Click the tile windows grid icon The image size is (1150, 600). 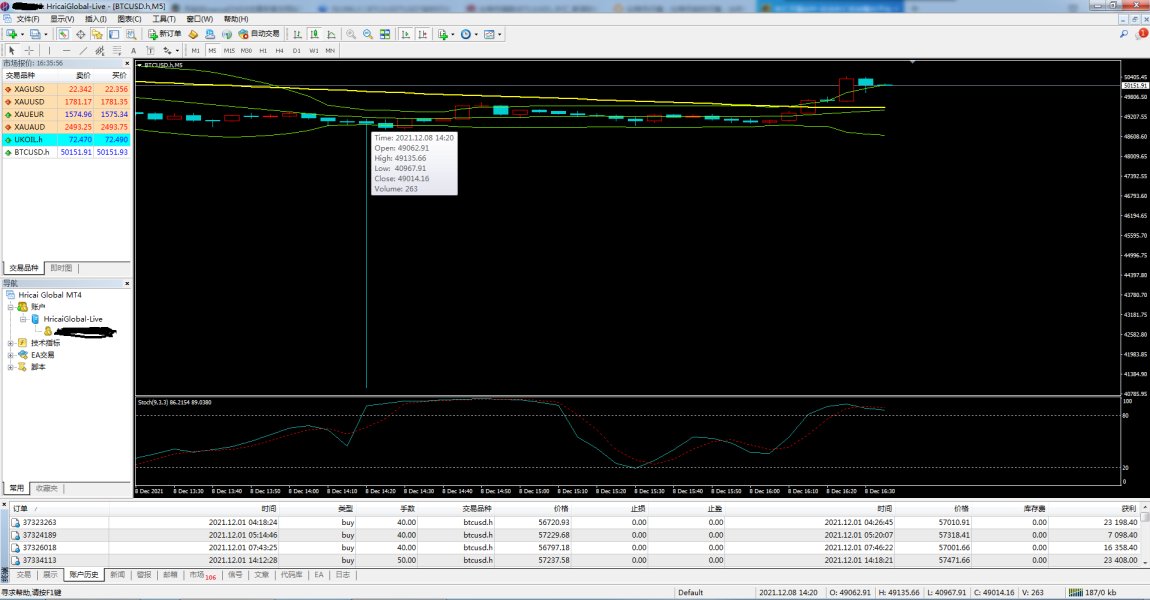pyautogui.click(x=385, y=34)
